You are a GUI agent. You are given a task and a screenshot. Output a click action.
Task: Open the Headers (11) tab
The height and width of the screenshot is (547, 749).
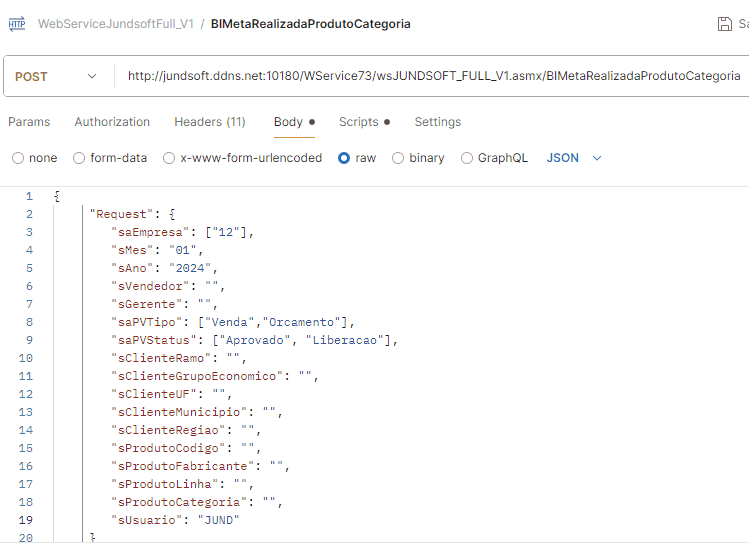coord(209,122)
